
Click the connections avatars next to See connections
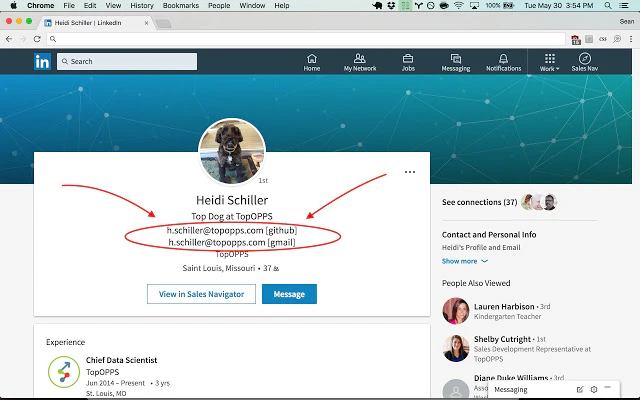[x=539, y=202]
